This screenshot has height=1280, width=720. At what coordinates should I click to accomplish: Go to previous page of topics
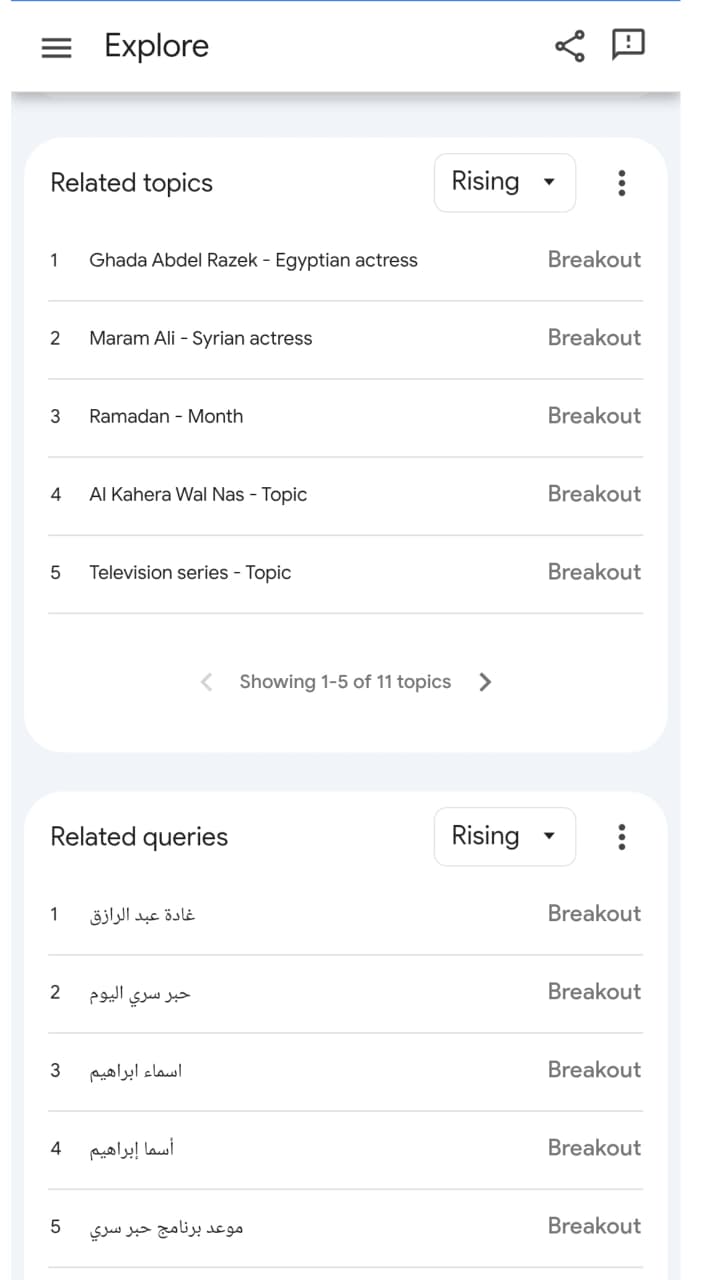pos(206,682)
